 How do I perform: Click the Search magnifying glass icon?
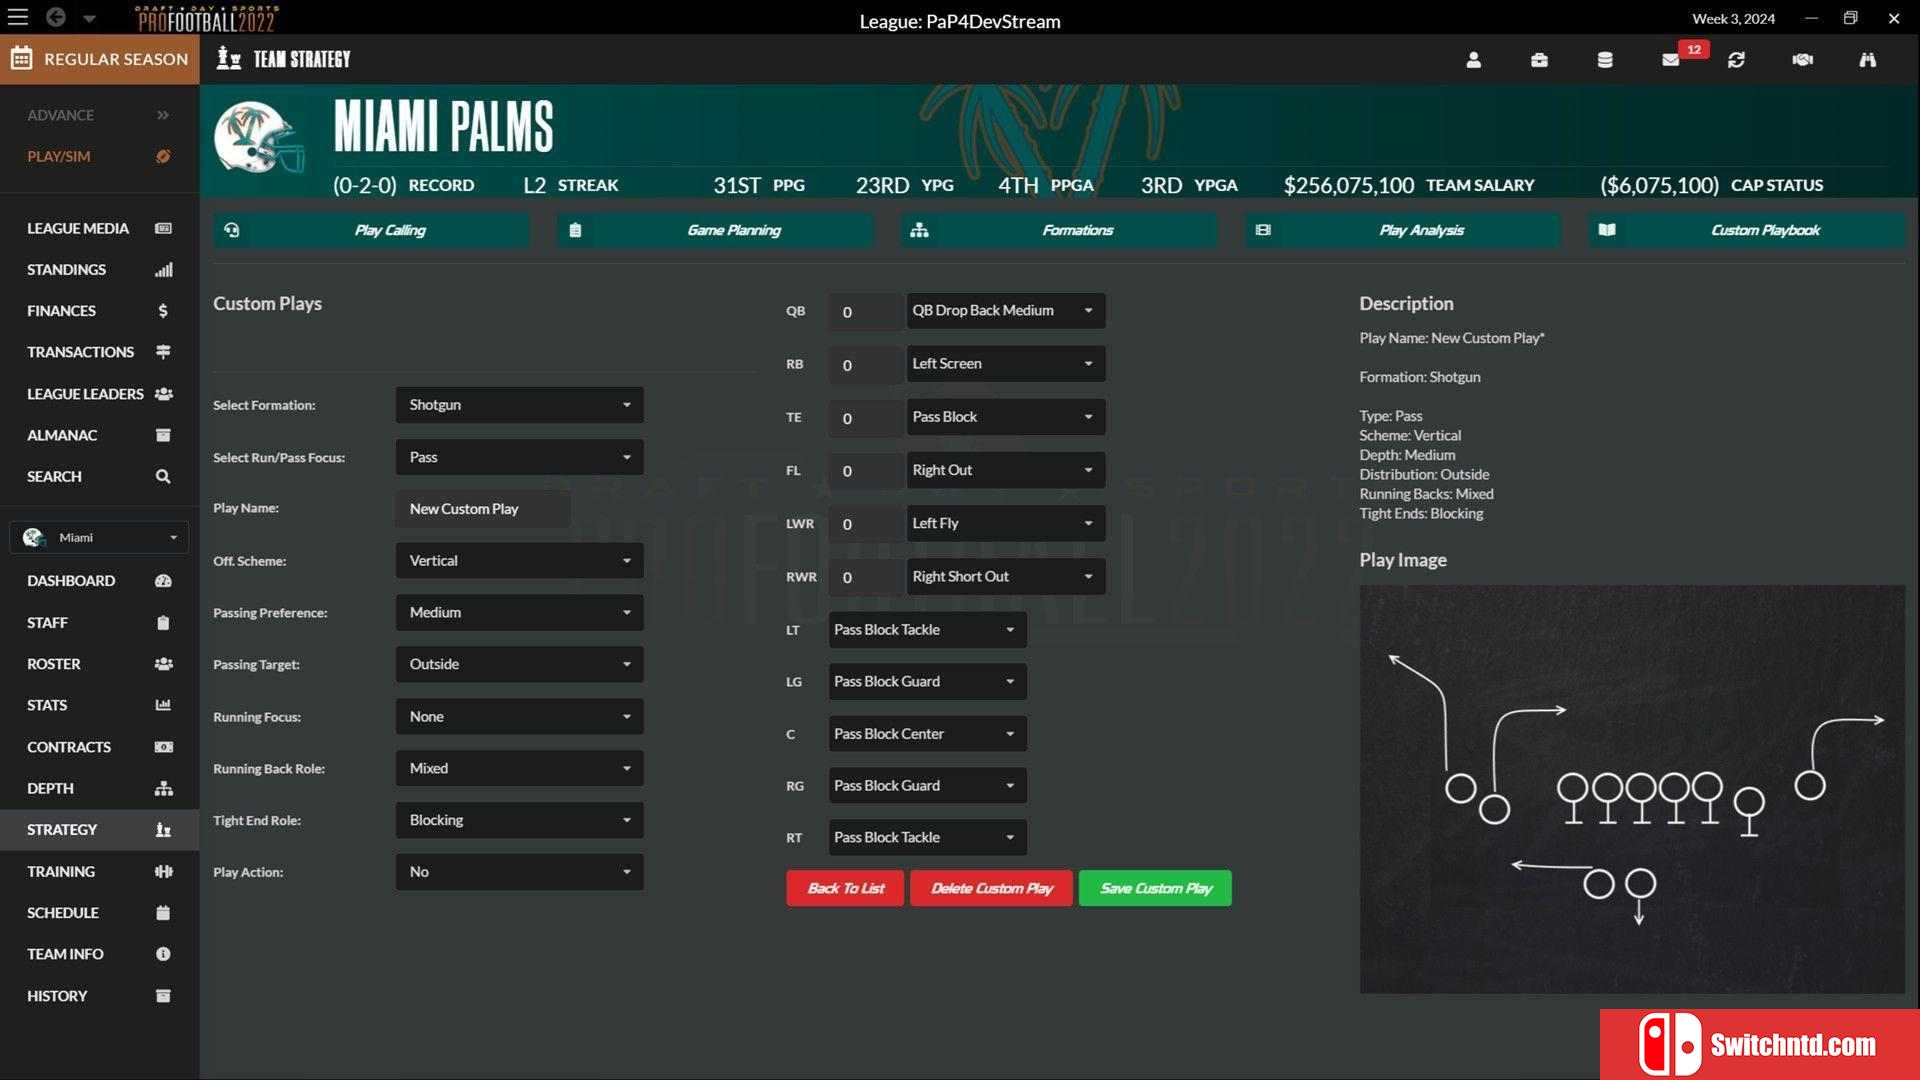click(163, 477)
